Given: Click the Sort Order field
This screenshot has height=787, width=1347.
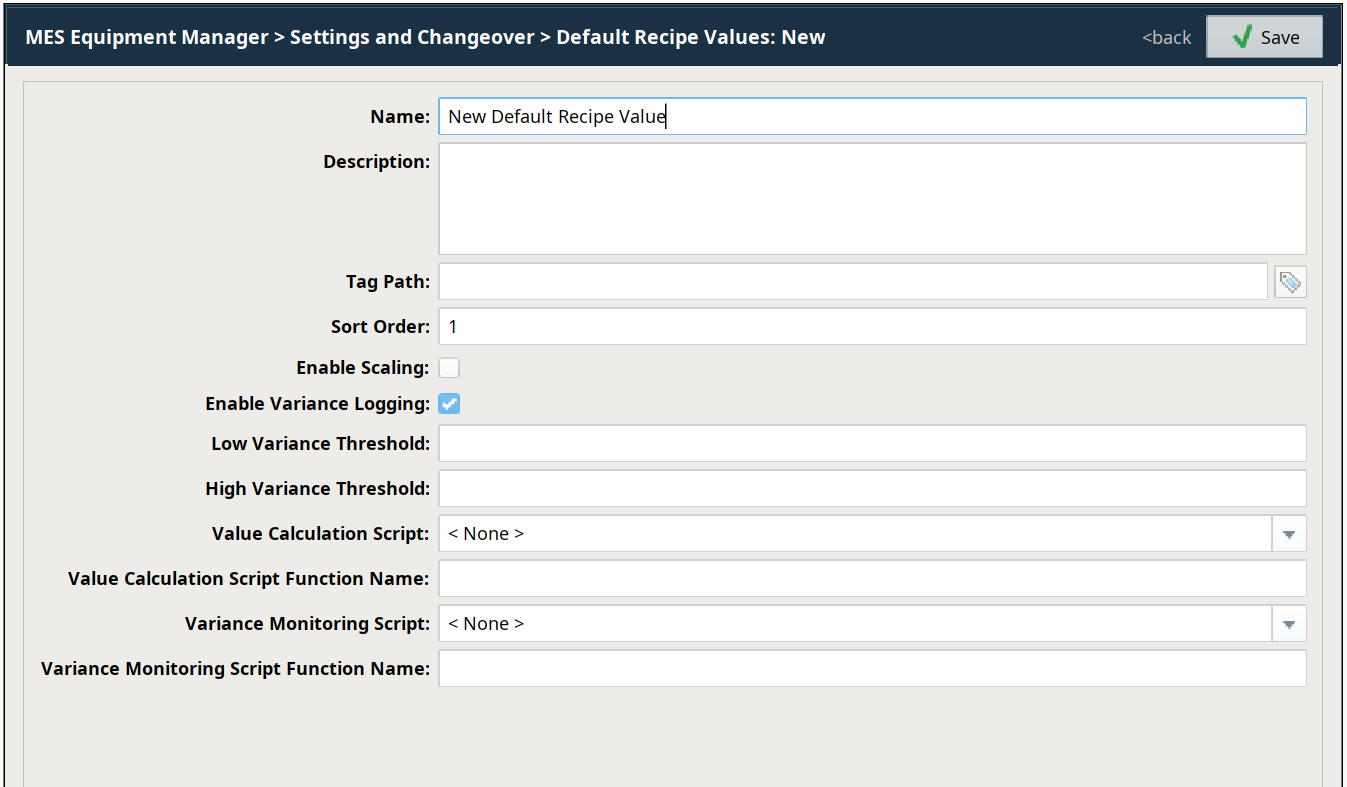Looking at the screenshot, I should 871,327.
